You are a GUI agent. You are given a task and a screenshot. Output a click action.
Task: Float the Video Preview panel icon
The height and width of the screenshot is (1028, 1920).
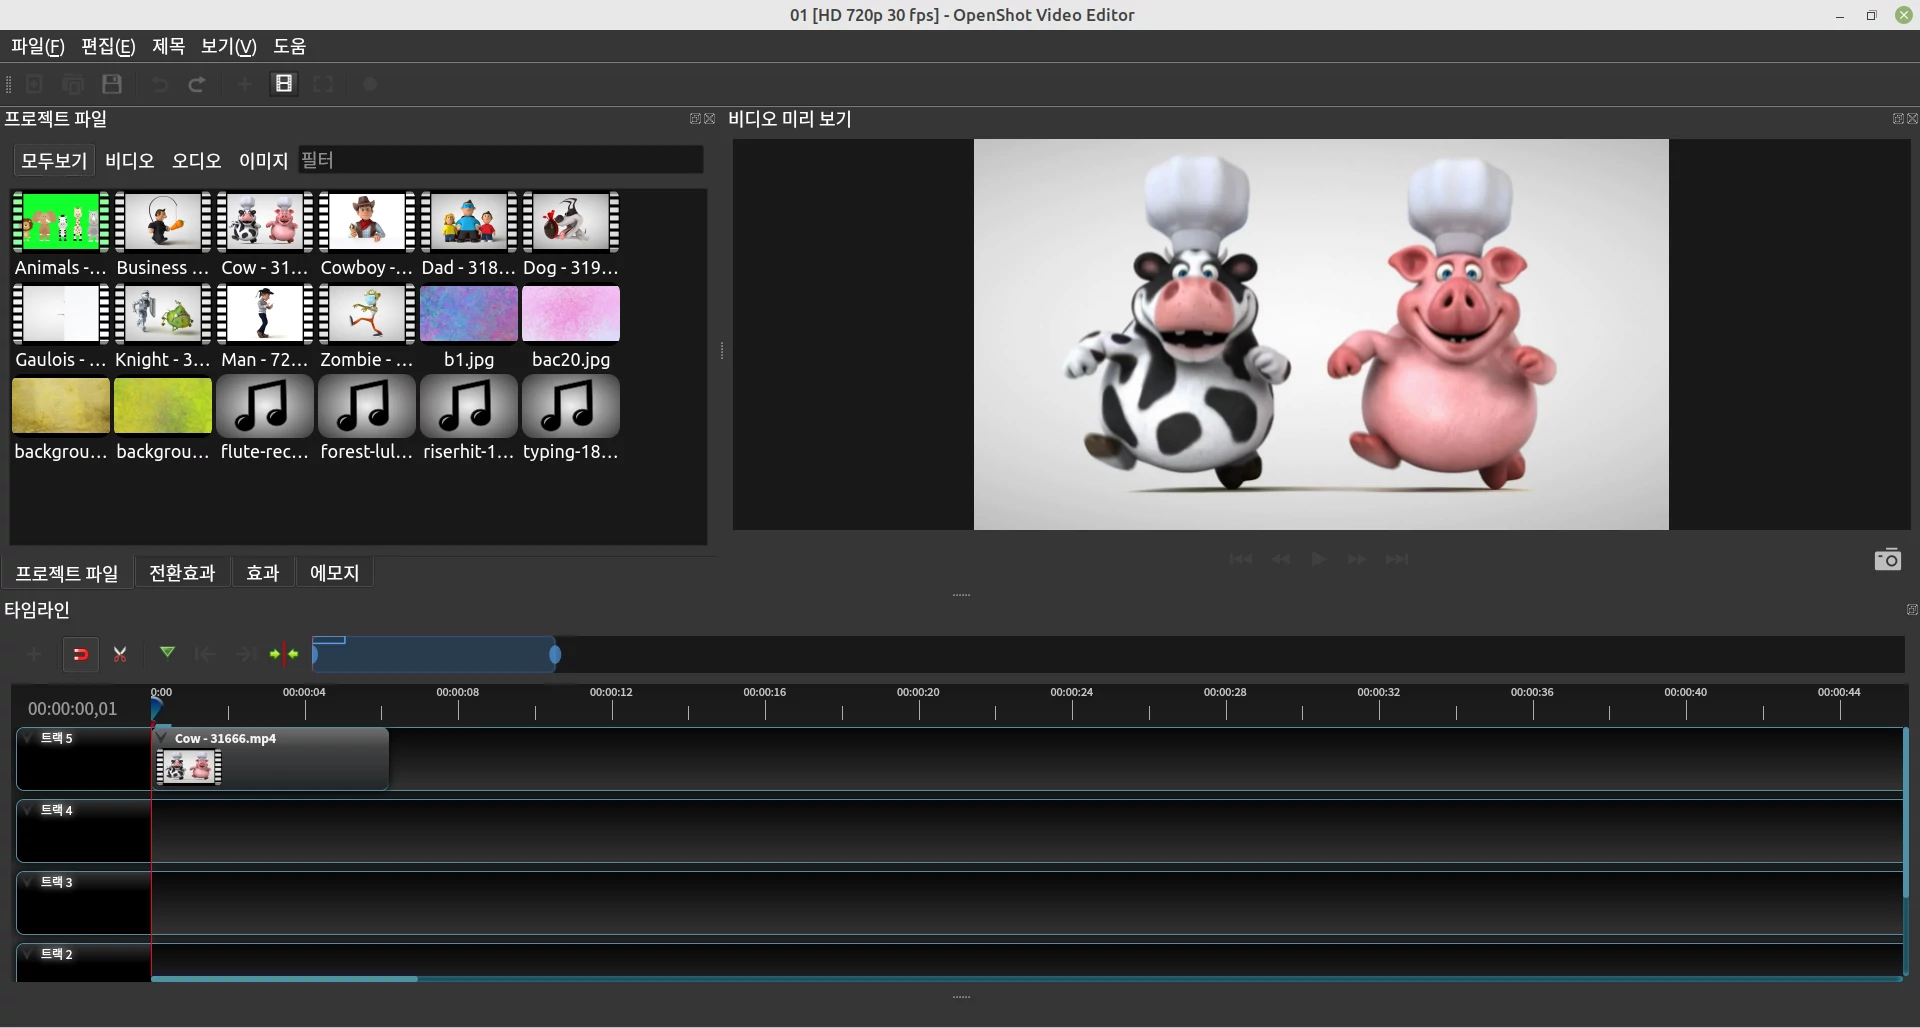(x=1897, y=119)
